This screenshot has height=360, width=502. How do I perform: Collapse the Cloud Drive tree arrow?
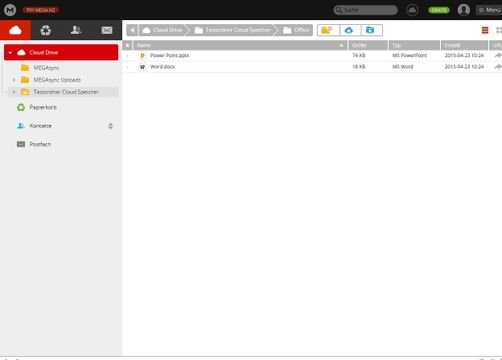coord(10,53)
